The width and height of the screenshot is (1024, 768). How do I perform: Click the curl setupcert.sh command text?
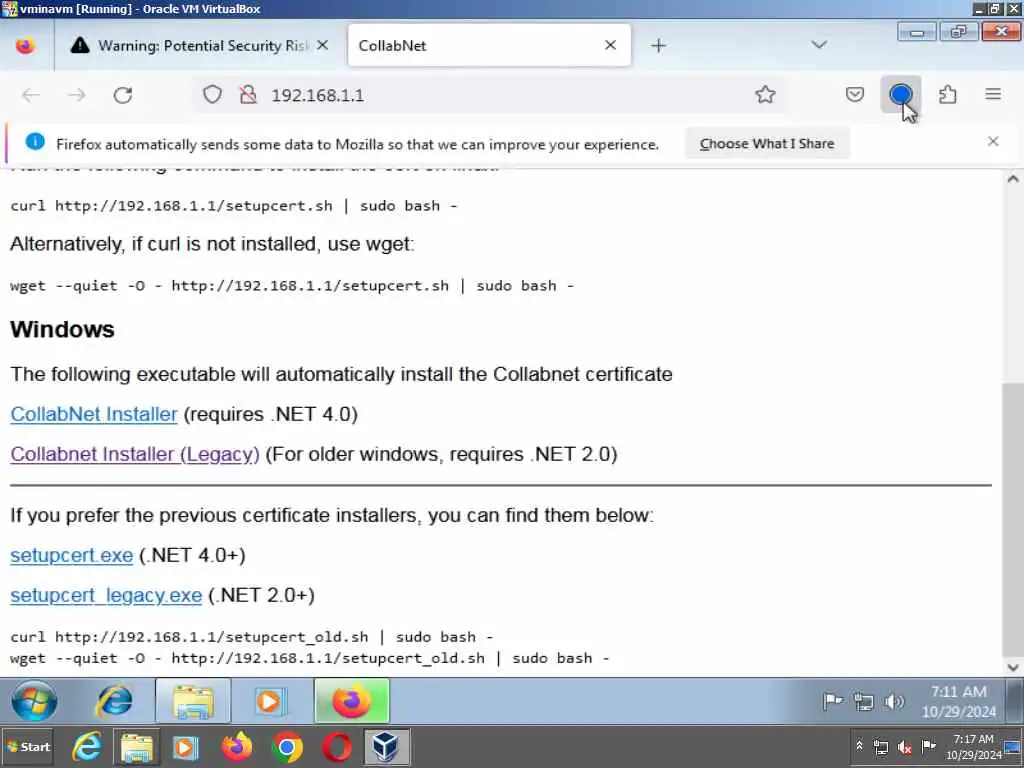(234, 206)
